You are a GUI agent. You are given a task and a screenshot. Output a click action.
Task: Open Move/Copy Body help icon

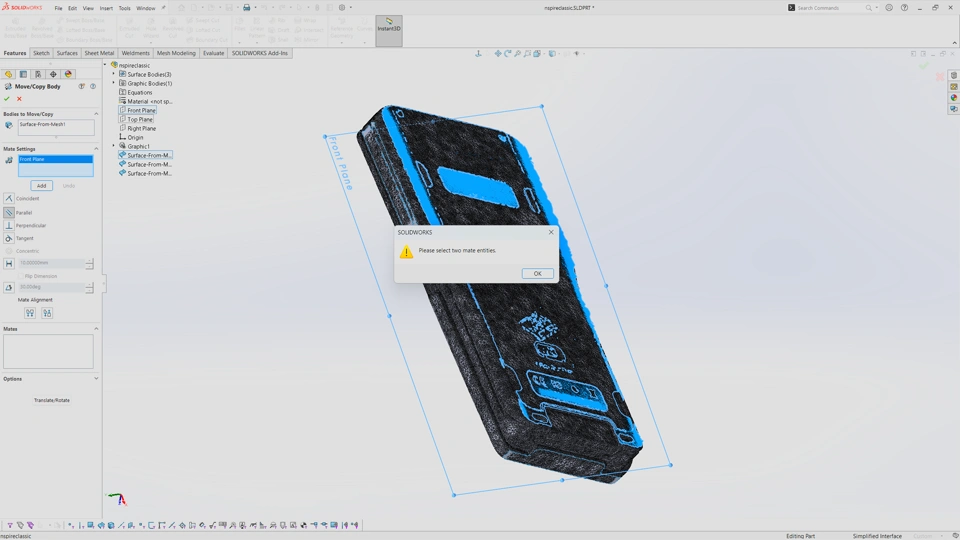pos(93,86)
